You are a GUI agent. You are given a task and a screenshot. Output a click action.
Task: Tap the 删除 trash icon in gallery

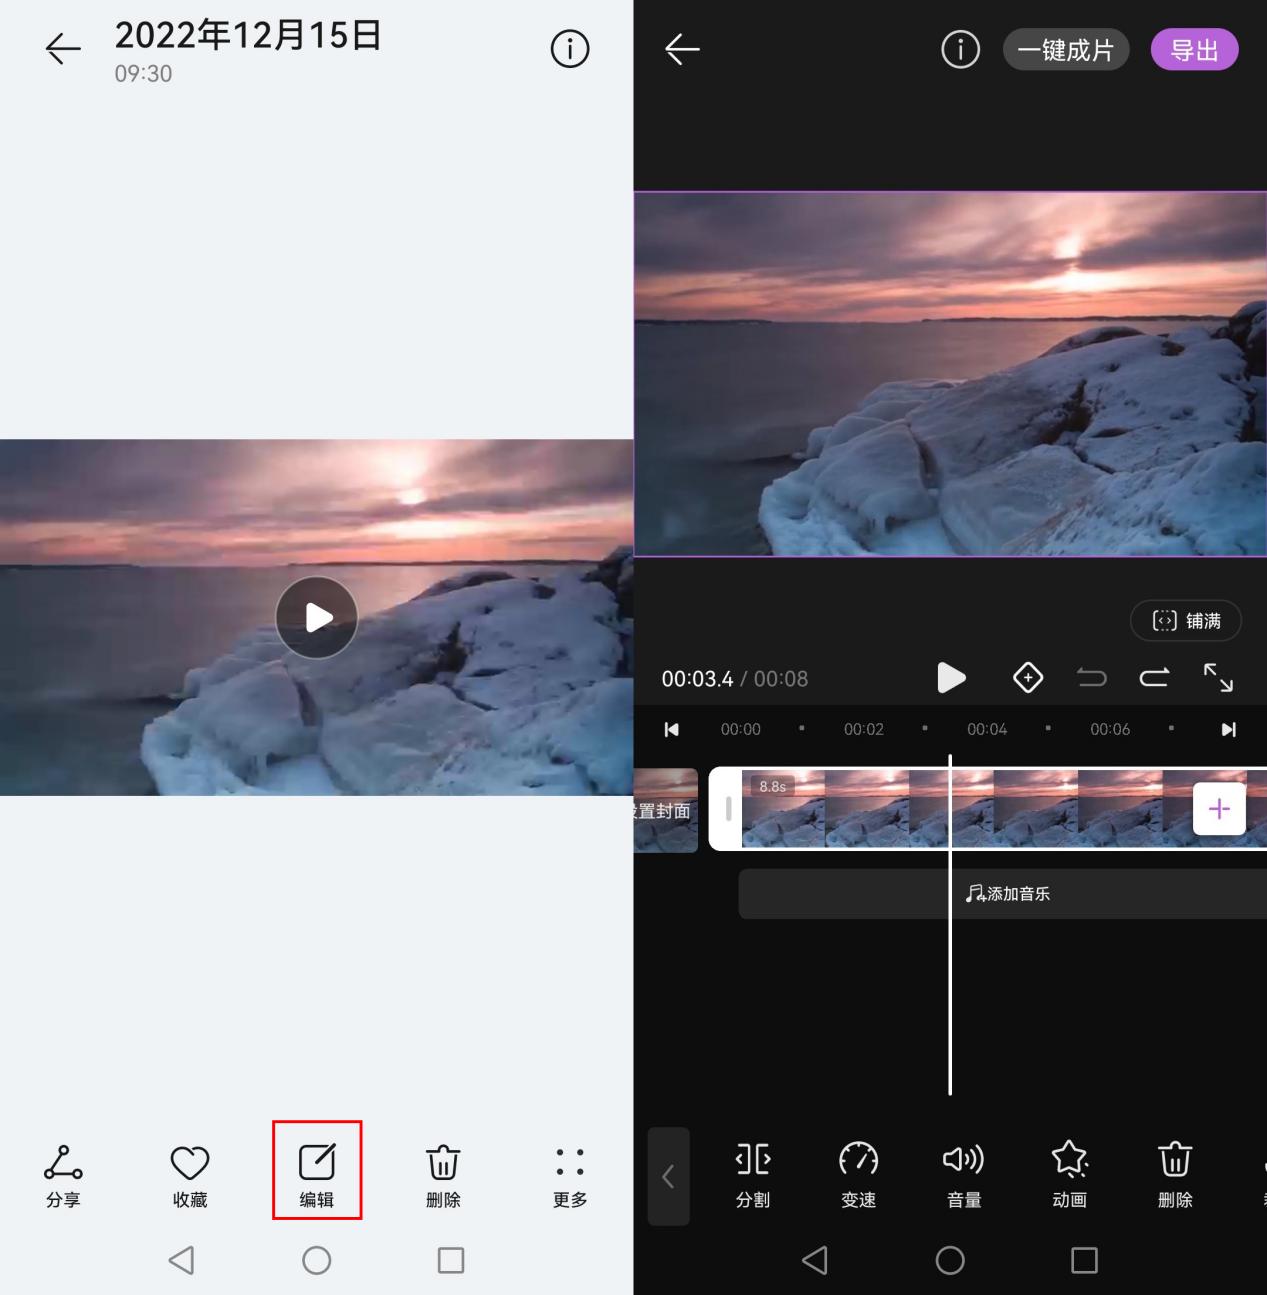(443, 1176)
